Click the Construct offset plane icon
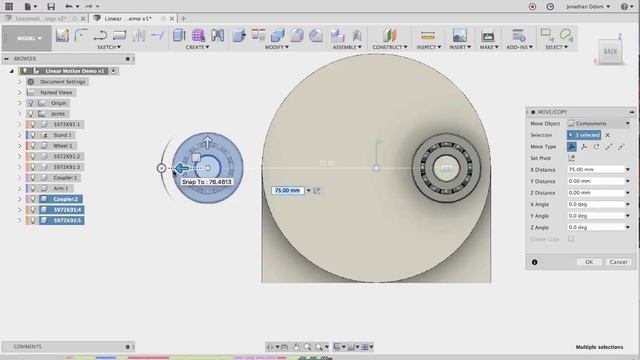Viewport: 640px width, 360px height. click(389, 36)
